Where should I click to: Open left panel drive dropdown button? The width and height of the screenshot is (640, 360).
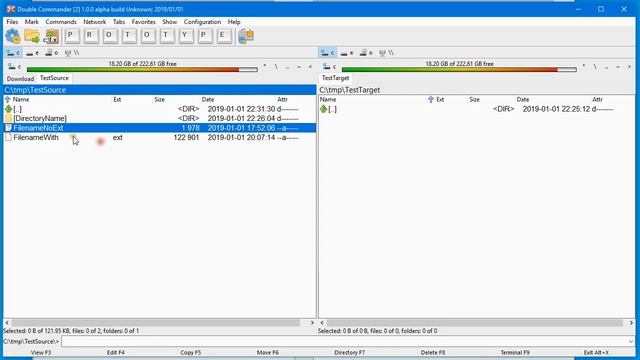tap(14, 67)
